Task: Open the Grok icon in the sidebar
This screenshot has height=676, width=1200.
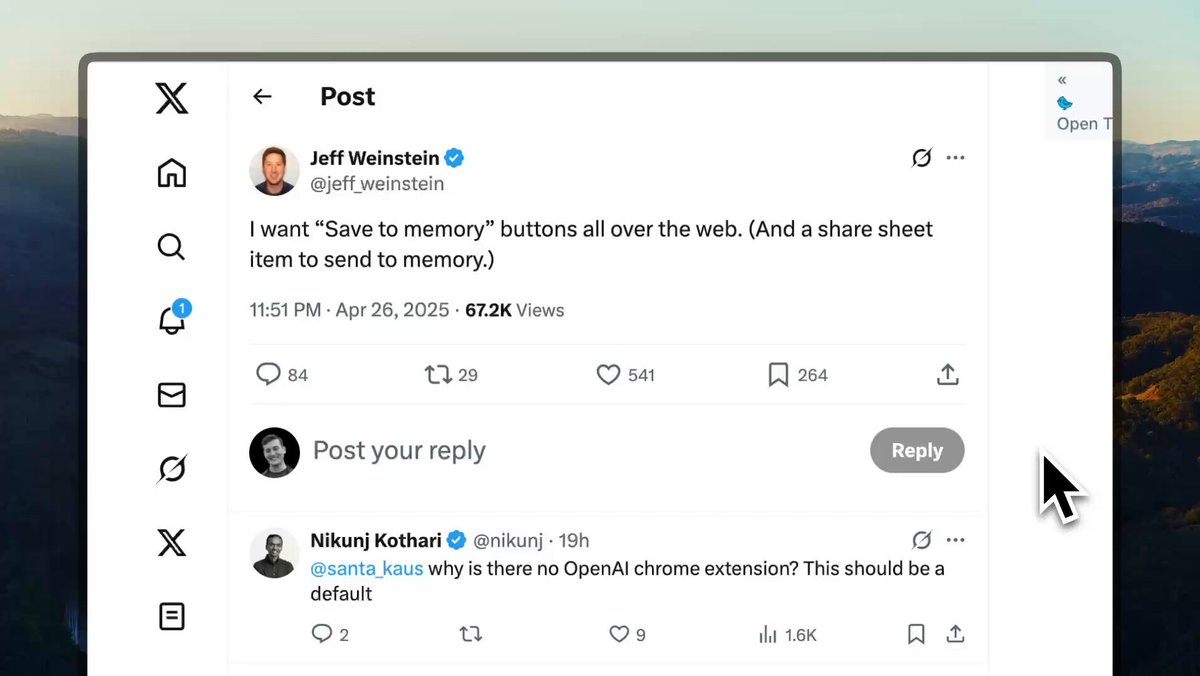Action: [x=172, y=469]
